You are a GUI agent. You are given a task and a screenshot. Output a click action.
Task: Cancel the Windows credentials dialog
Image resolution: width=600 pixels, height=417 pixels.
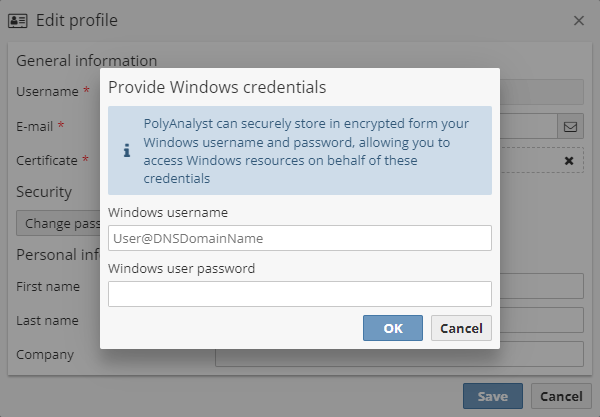tap(461, 328)
